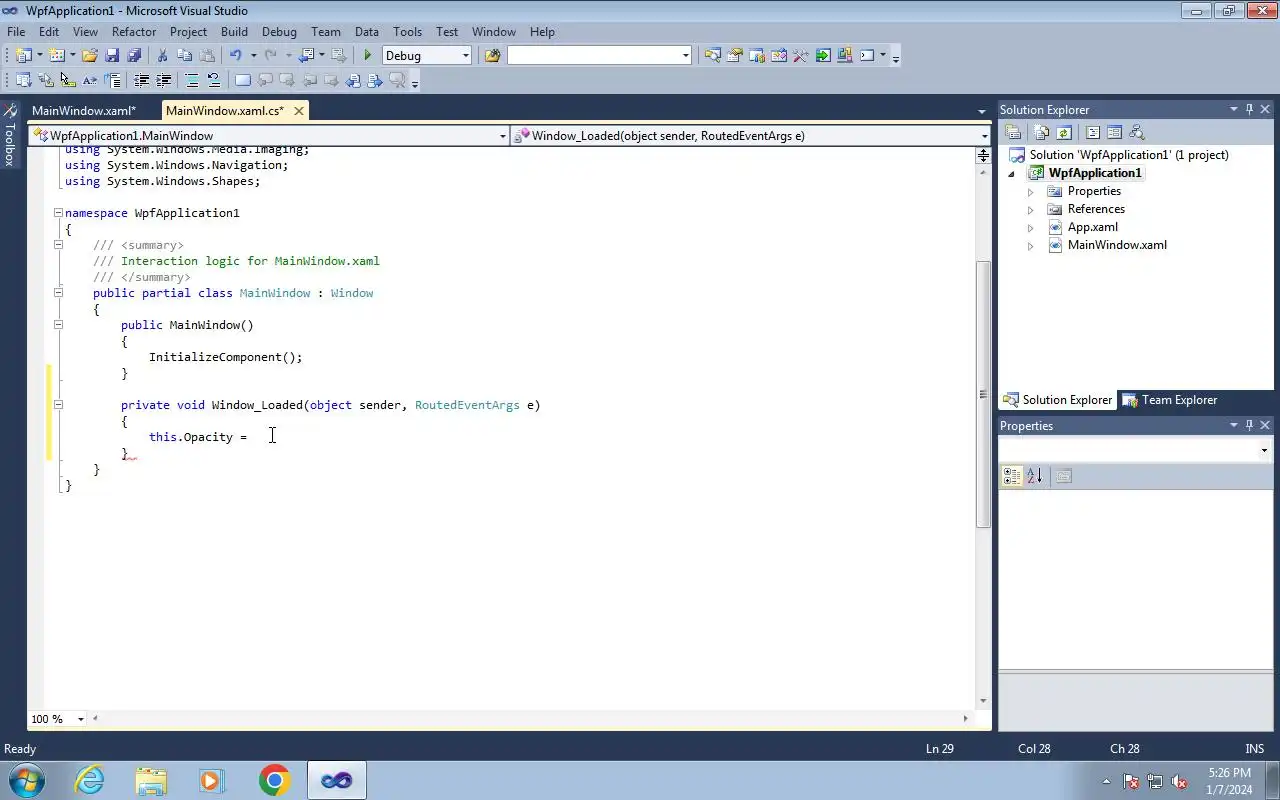
Task: Open the Debug configuration dropdown
Action: point(466,56)
